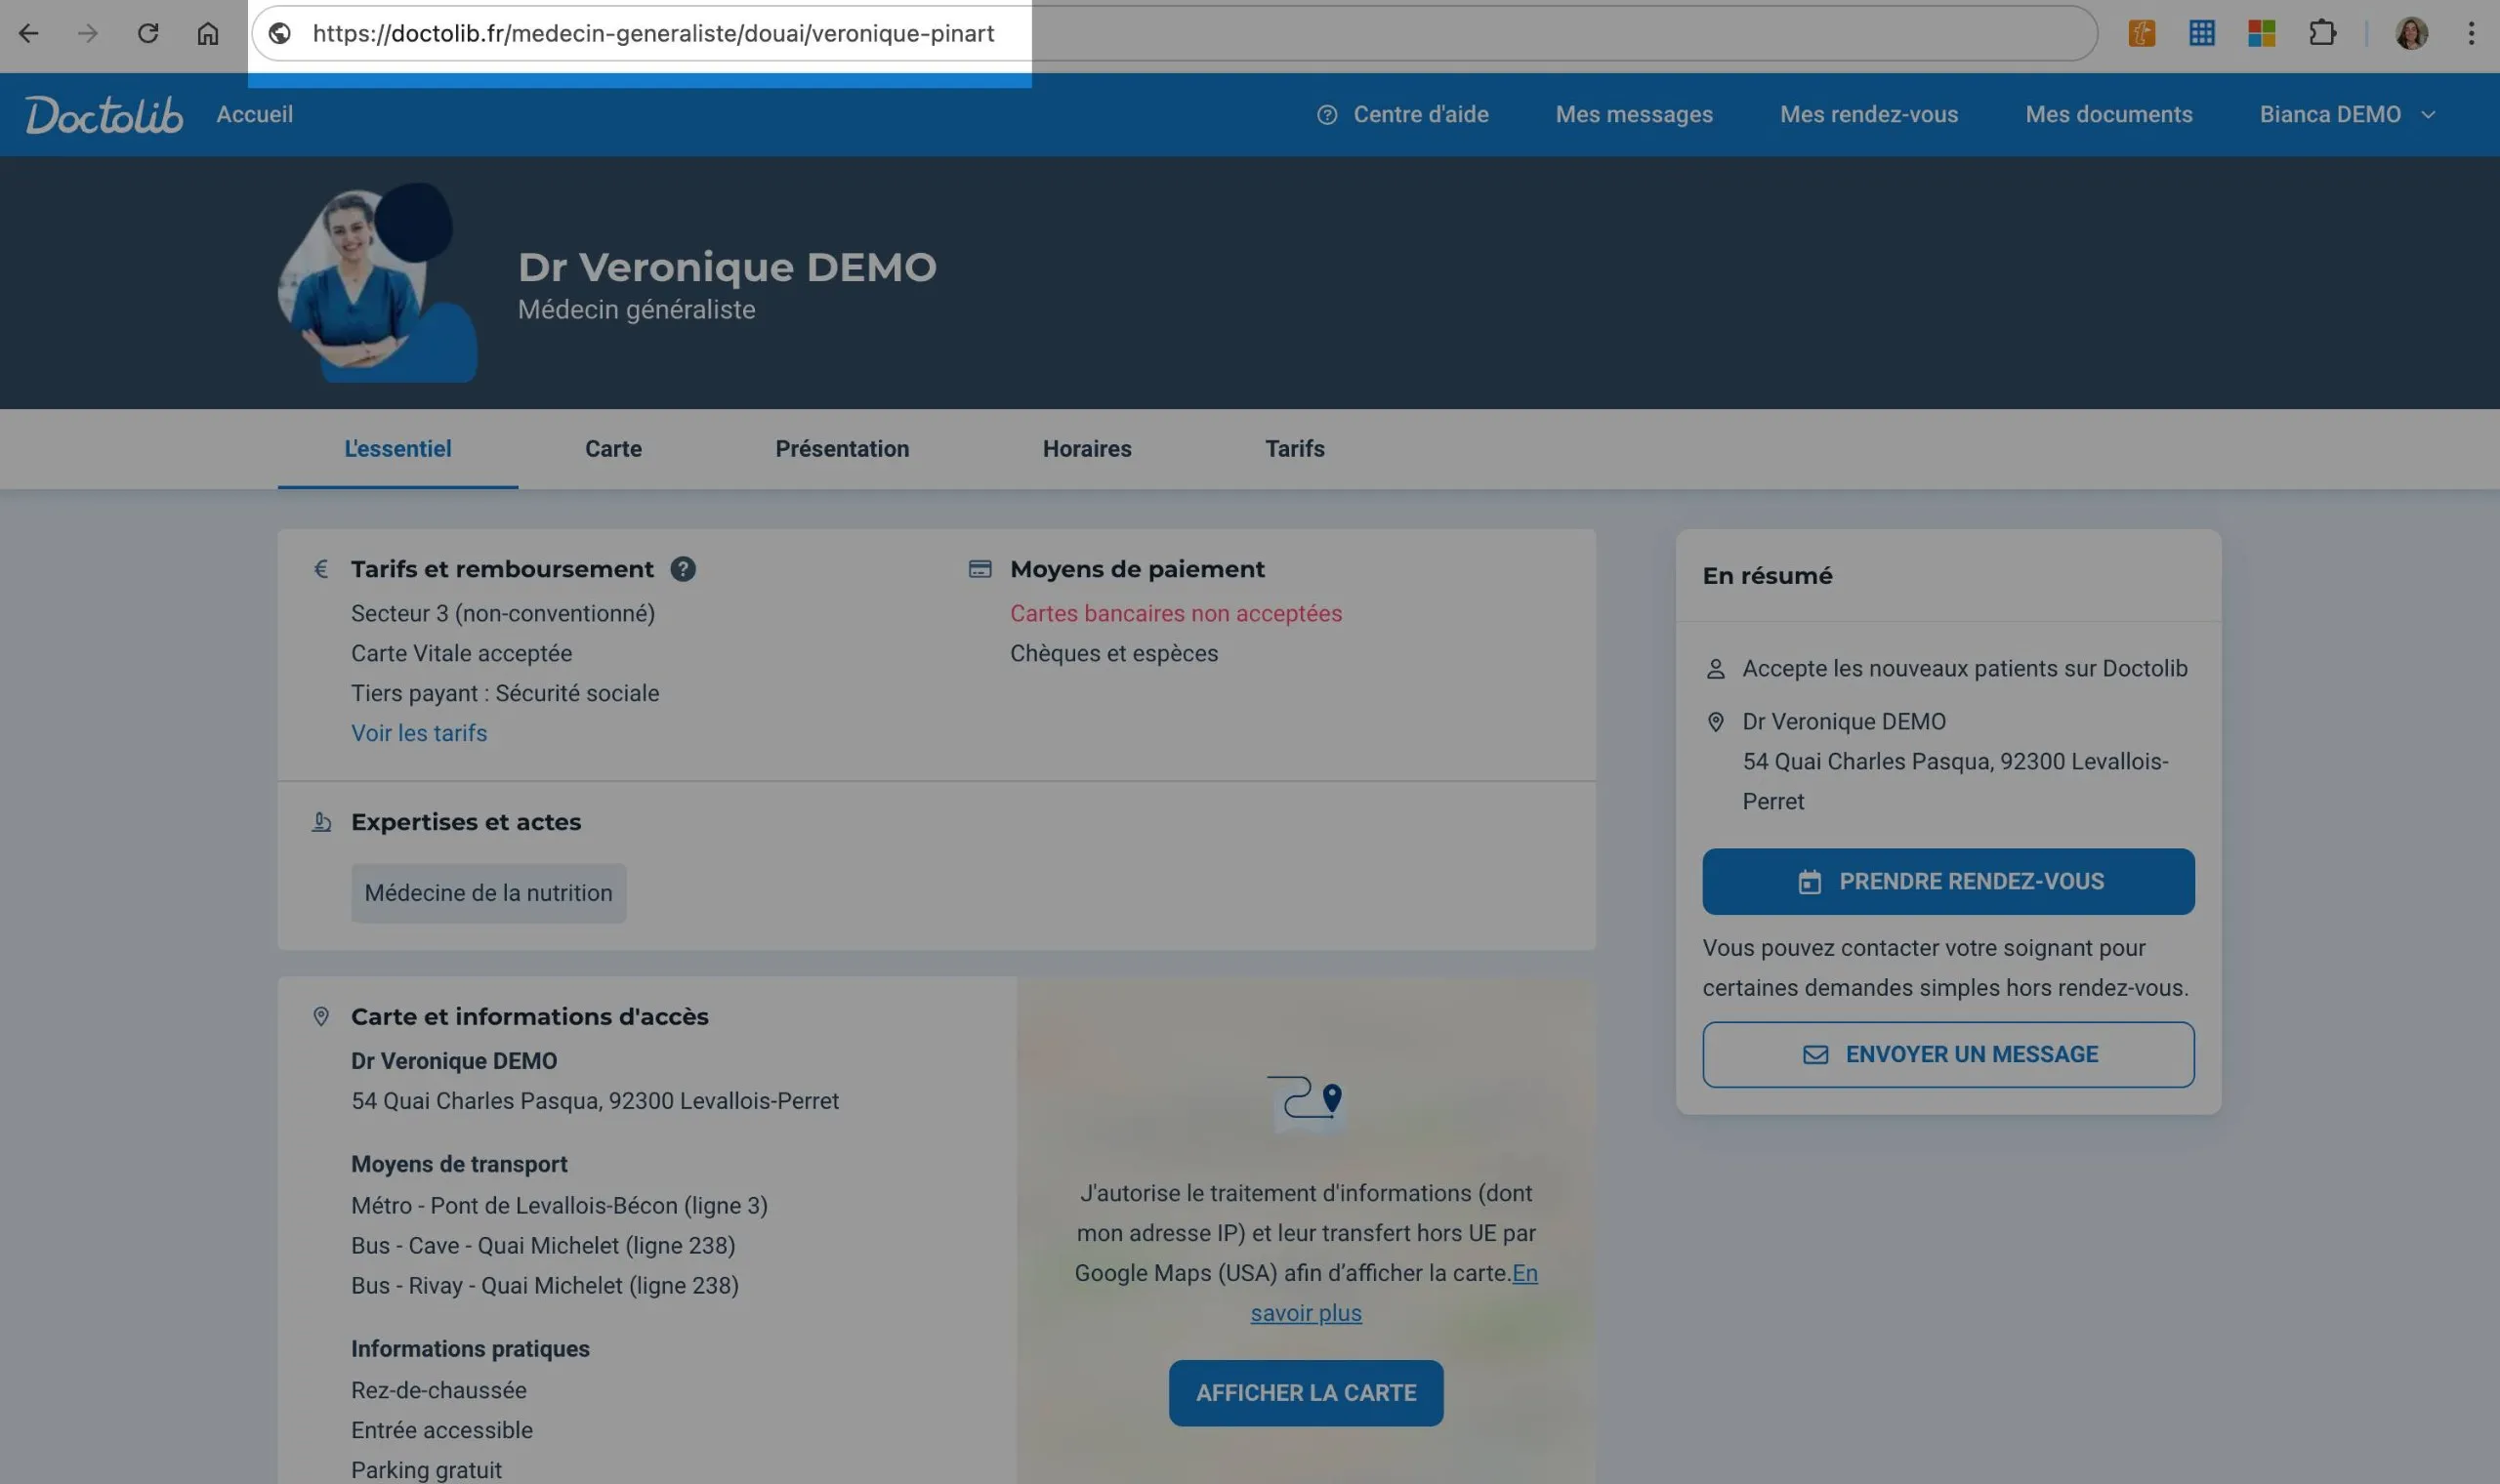Viewport: 2500px width, 1484px height.
Task: Reload the page with refresh icon
Action: [148, 33]
